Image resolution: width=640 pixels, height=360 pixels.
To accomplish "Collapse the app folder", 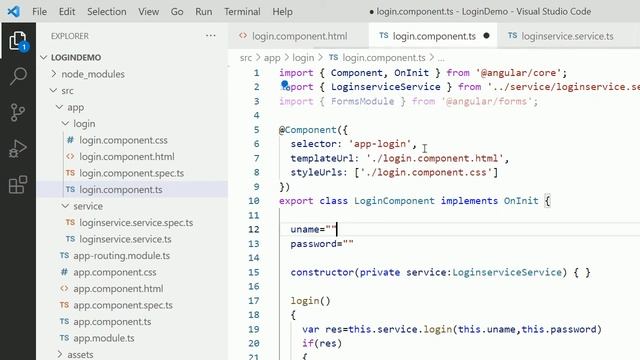I will click(x=76, y=107).
